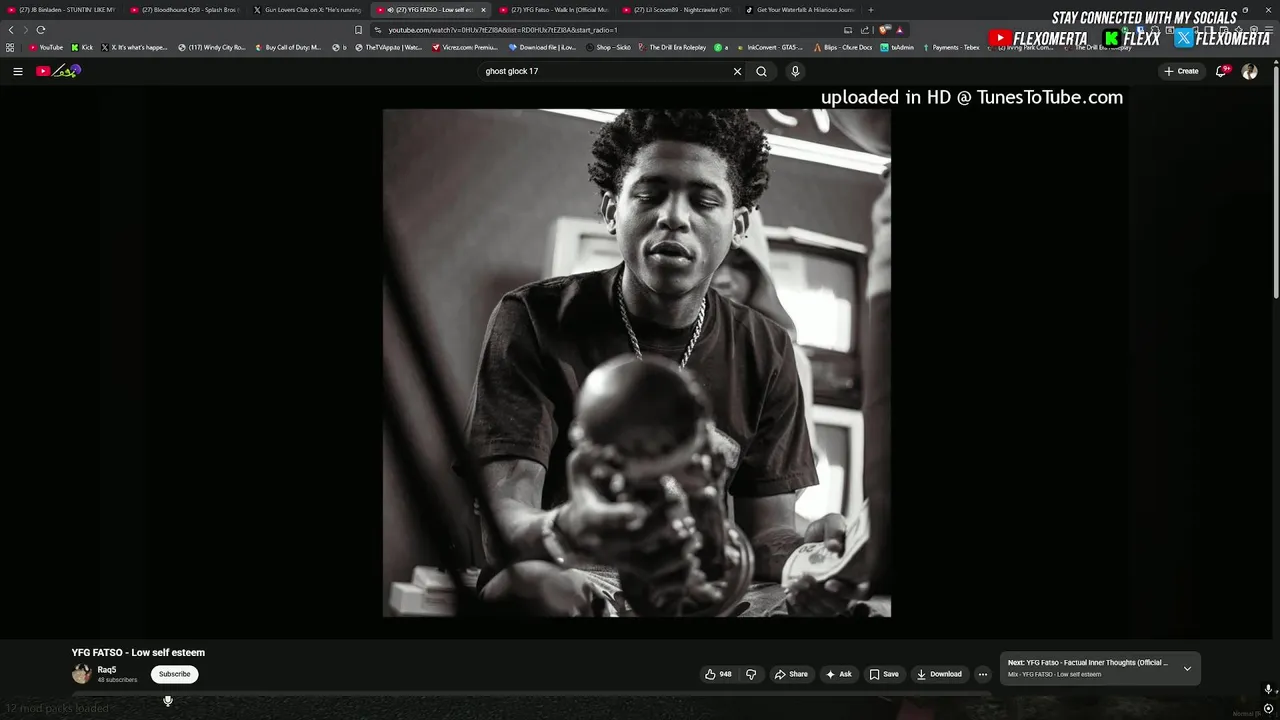Viewport: 1280px width, 720px height.
Task: Open the X 'It's what's happening' bookmark
Action: 134,47
